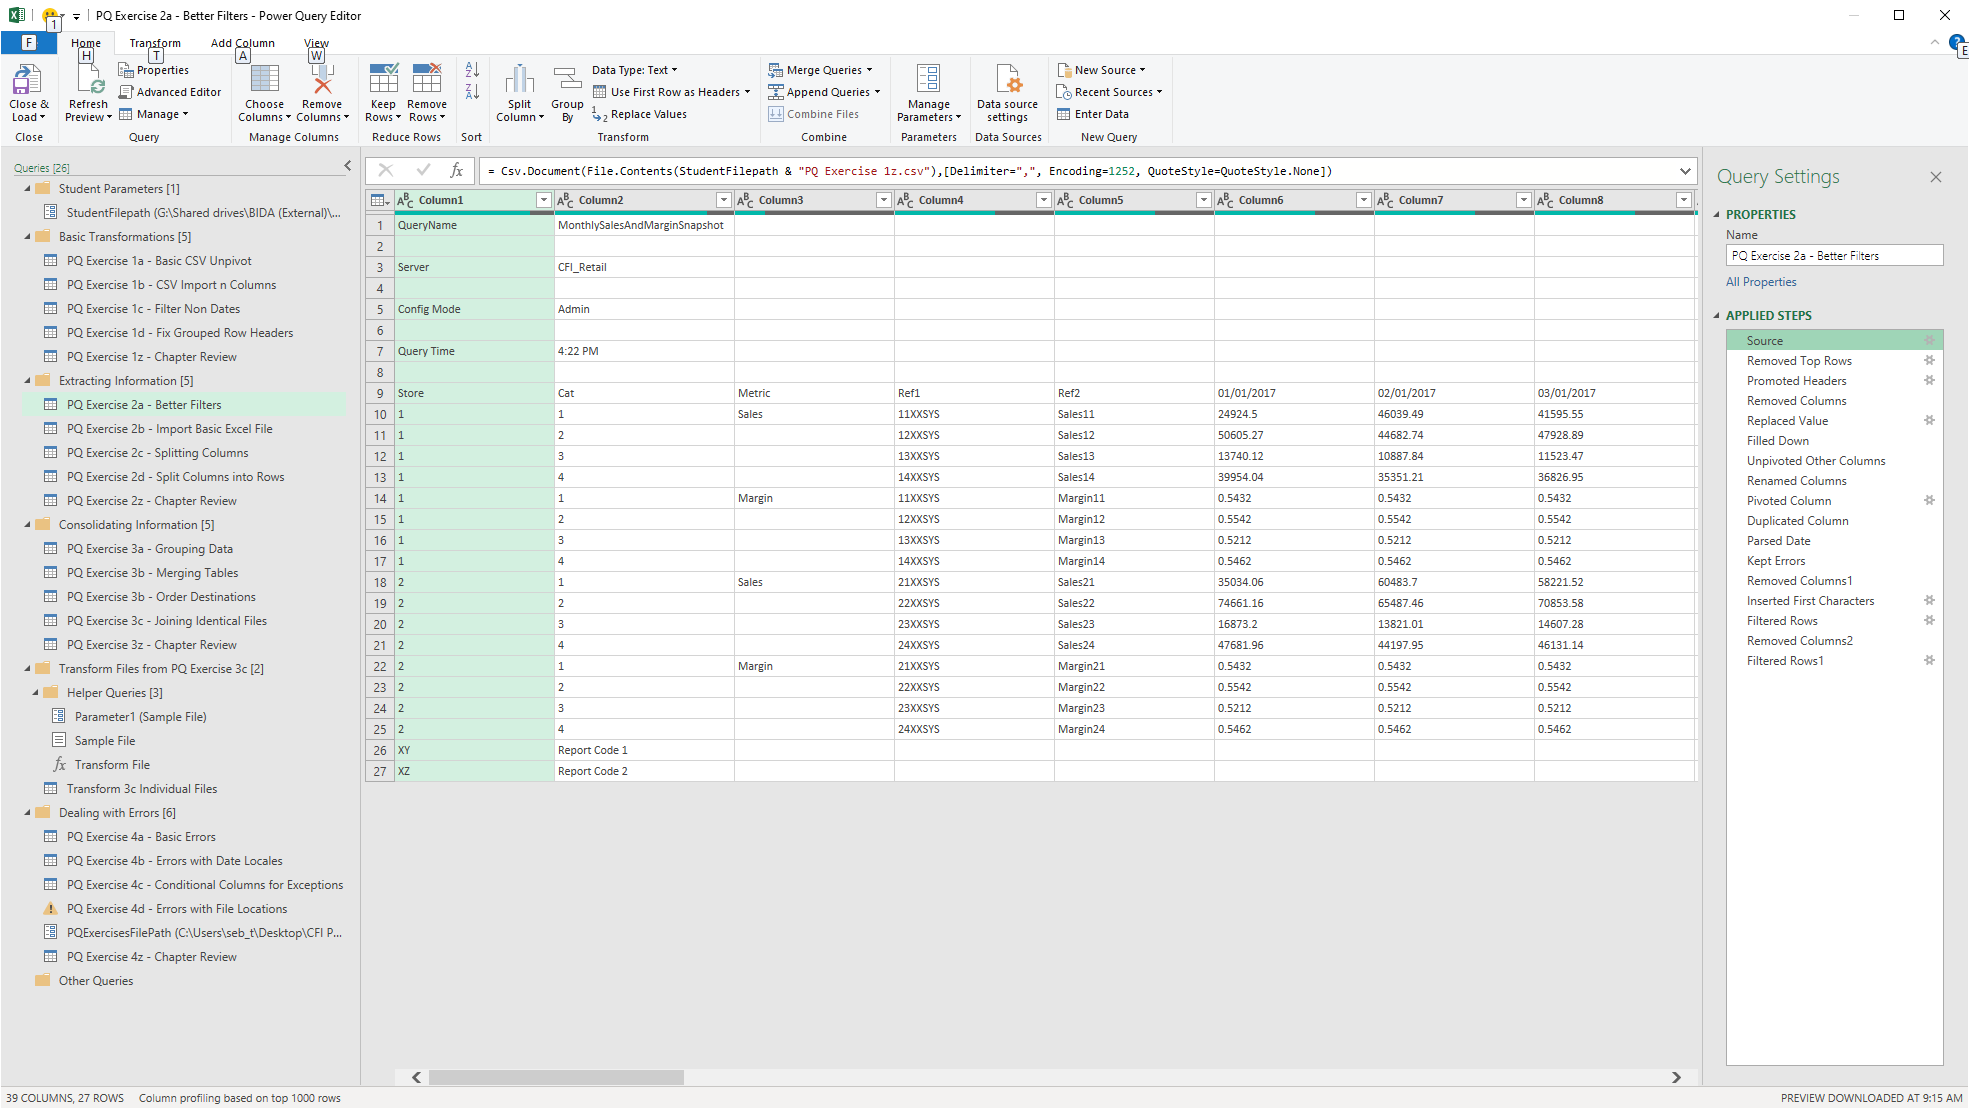Click the Refresh Preview icon
1969x1109 pixels.
[88, 81]
